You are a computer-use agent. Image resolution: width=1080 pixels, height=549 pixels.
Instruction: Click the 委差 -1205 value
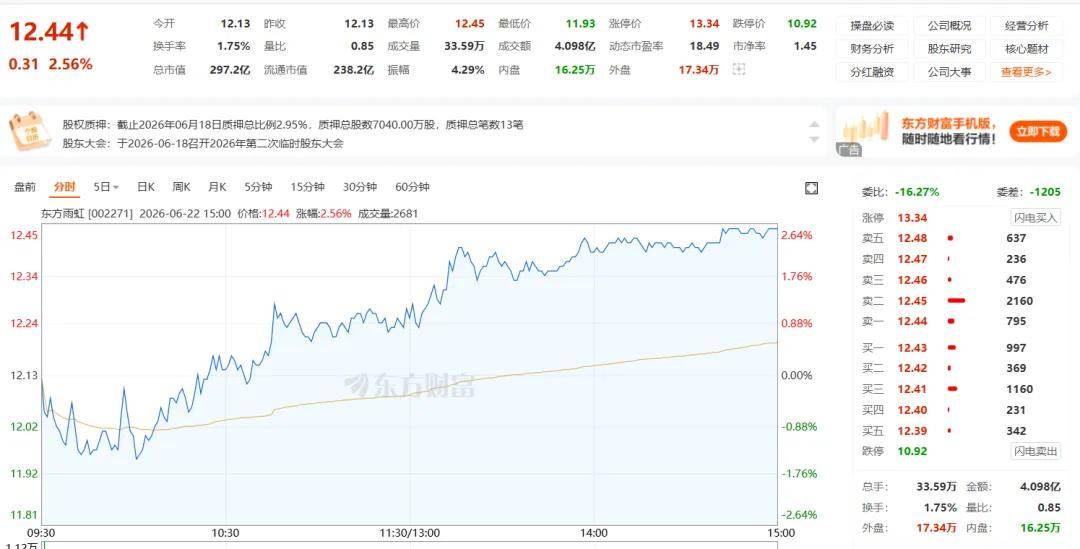[1046, 192]
